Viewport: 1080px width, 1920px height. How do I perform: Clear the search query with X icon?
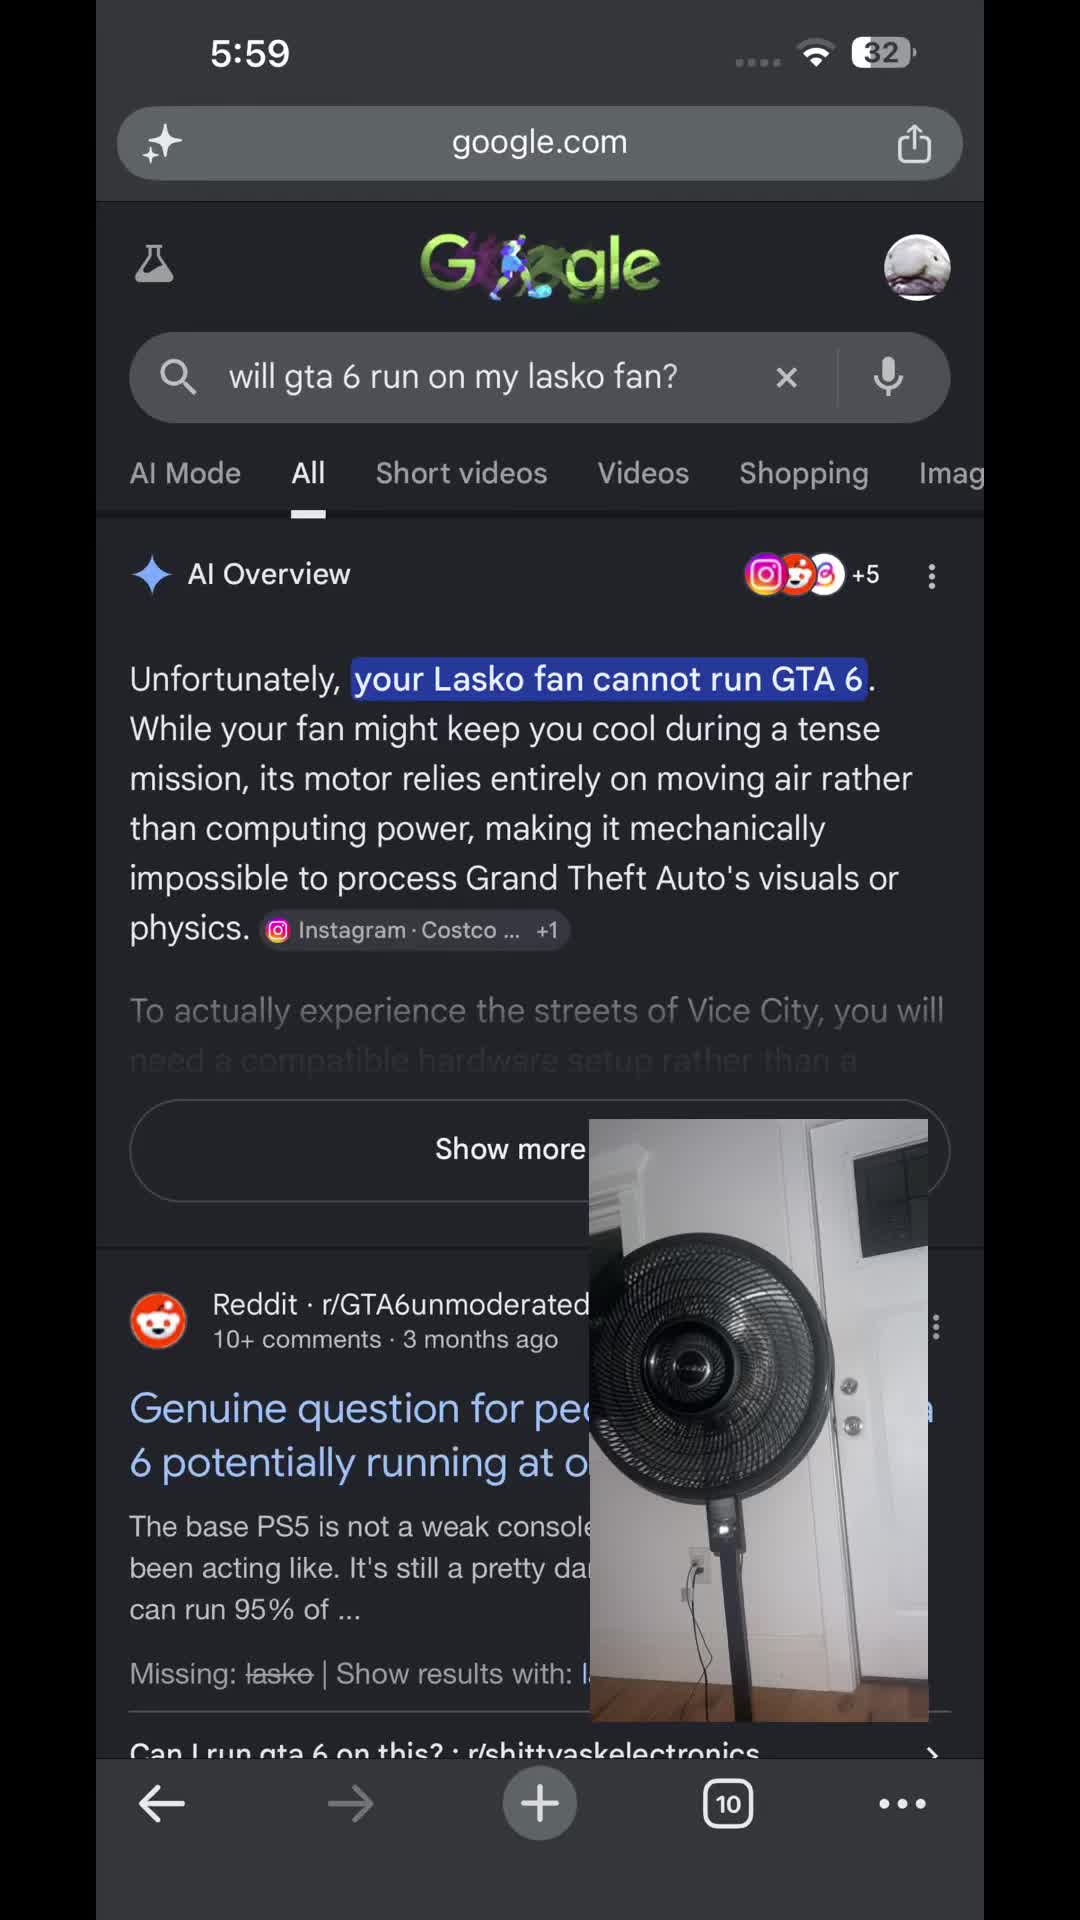[787, 377]
